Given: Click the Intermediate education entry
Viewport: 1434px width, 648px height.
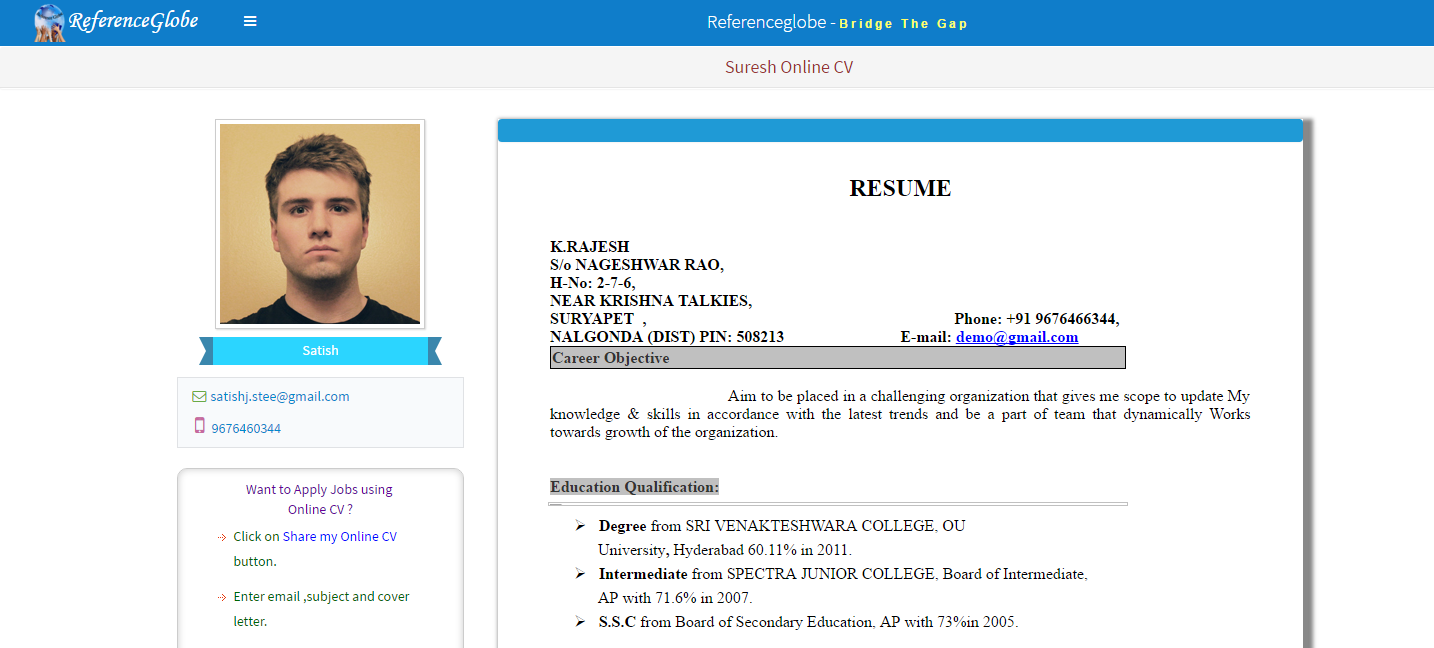Looking at the screenshot, I should [842, 587].
